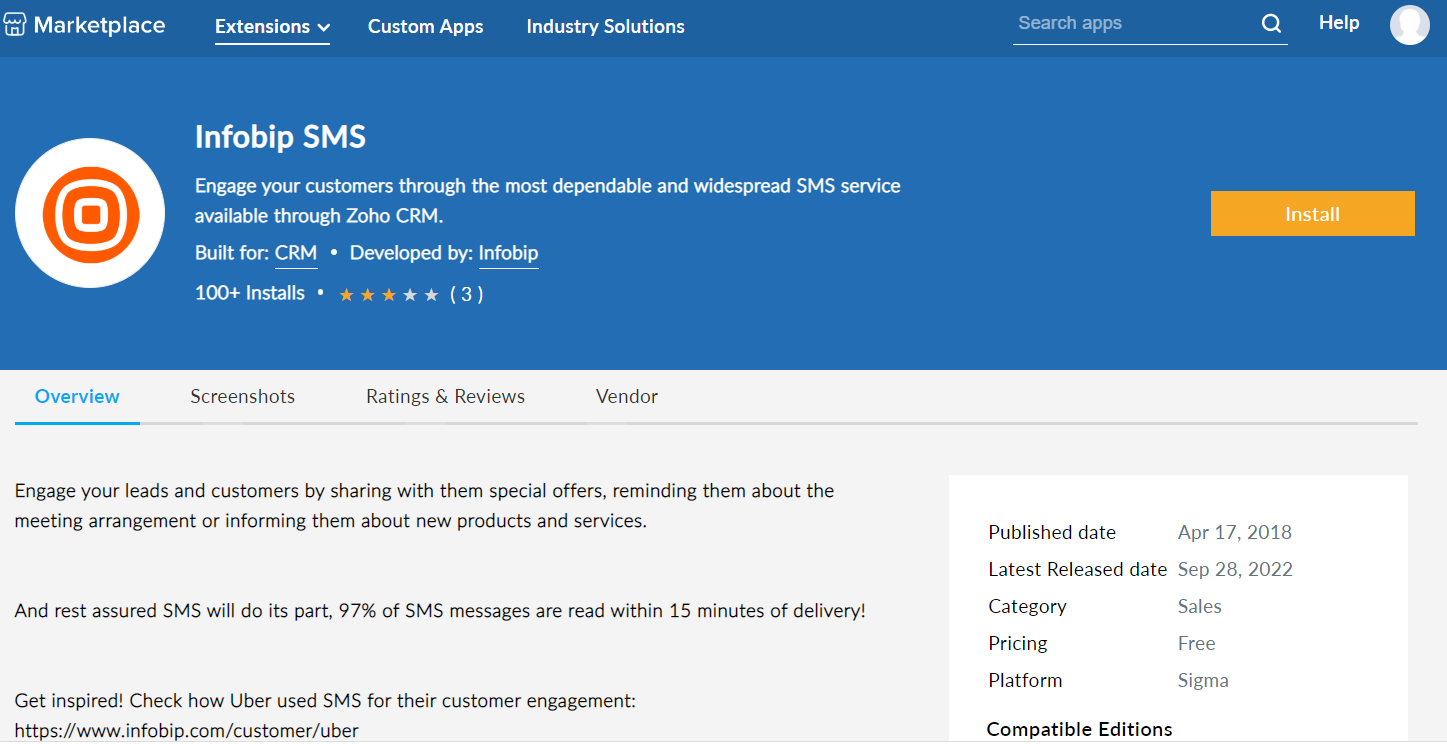1447x744 pixels.
Task: Click the review count (3)
Action: coord(466,294)
